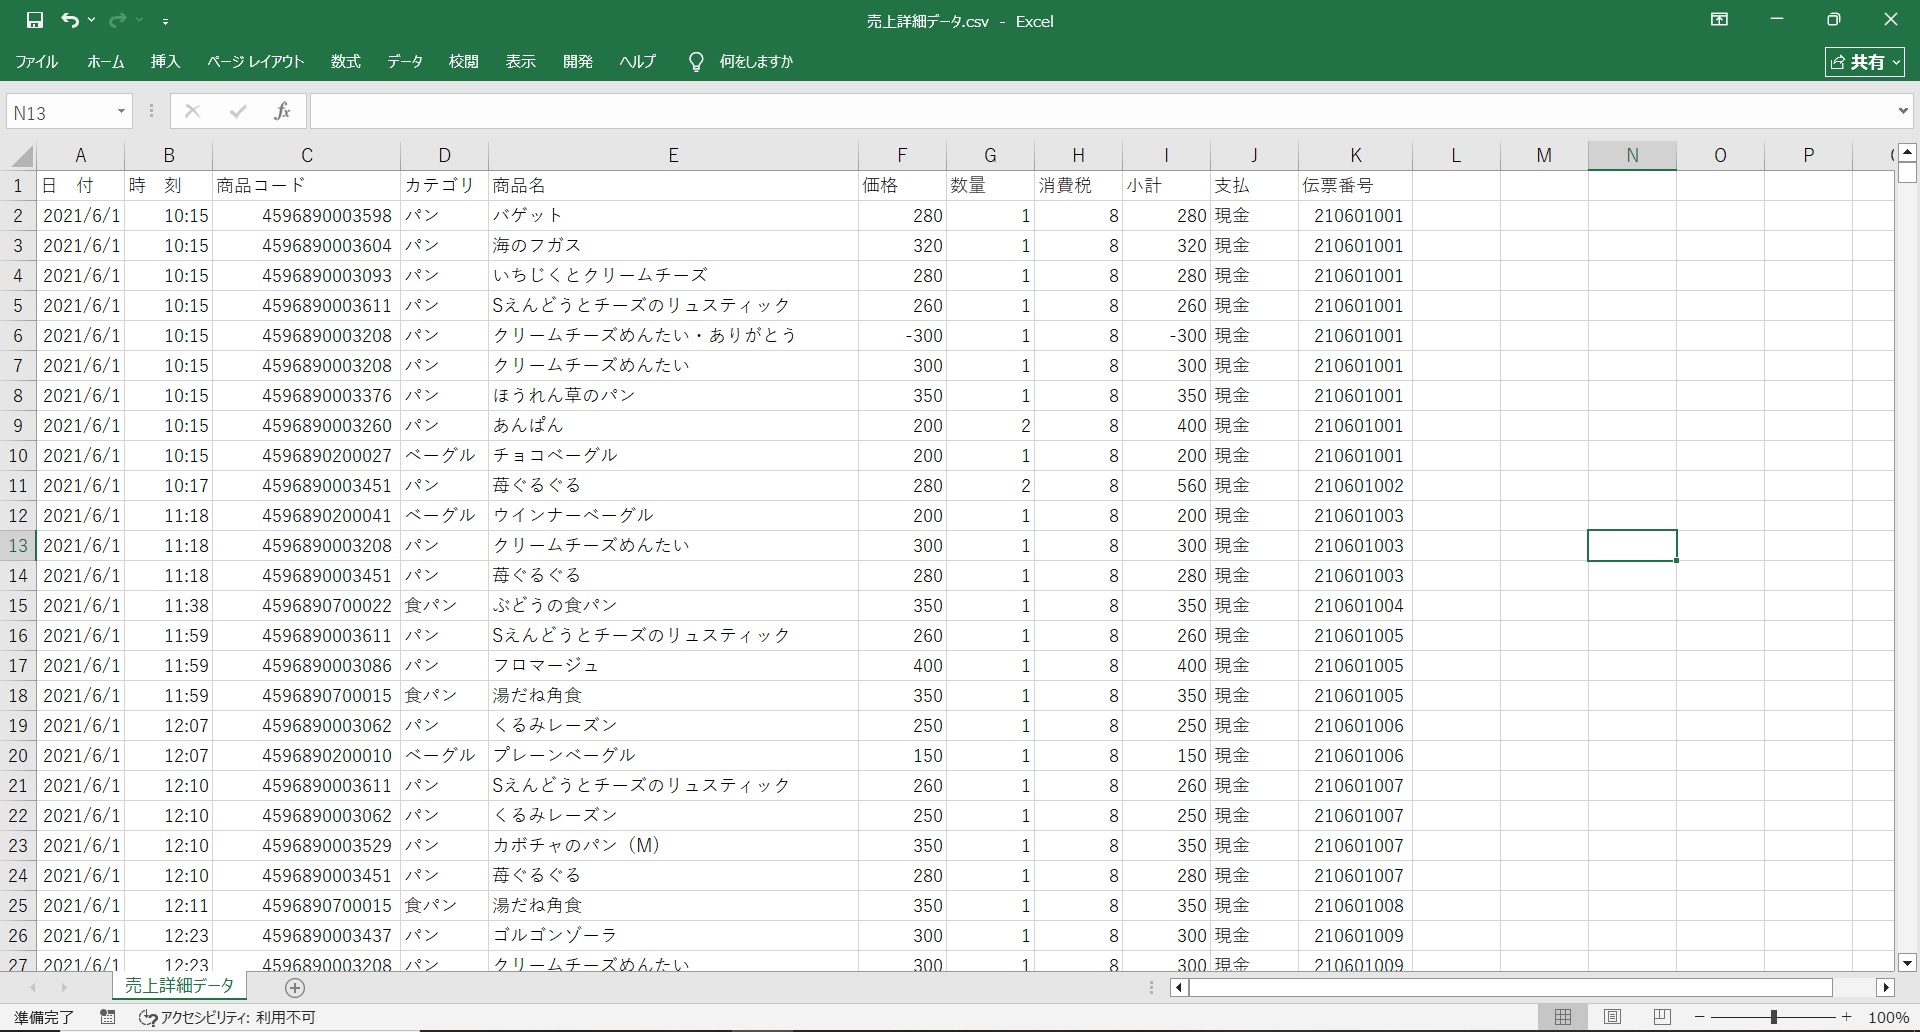Open the ページ レイアウト tab
1920x1032 pixels.
coord(255,62)
